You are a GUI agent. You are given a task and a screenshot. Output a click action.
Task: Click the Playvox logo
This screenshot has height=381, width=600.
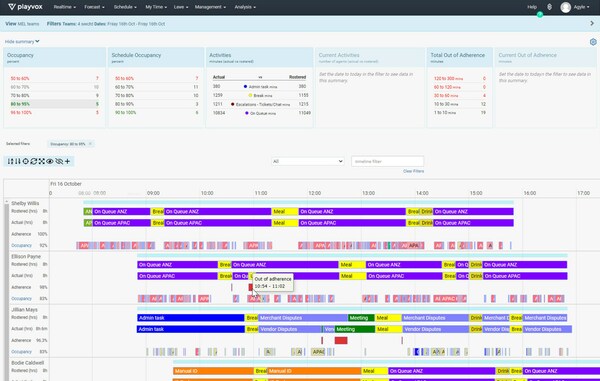25,7
